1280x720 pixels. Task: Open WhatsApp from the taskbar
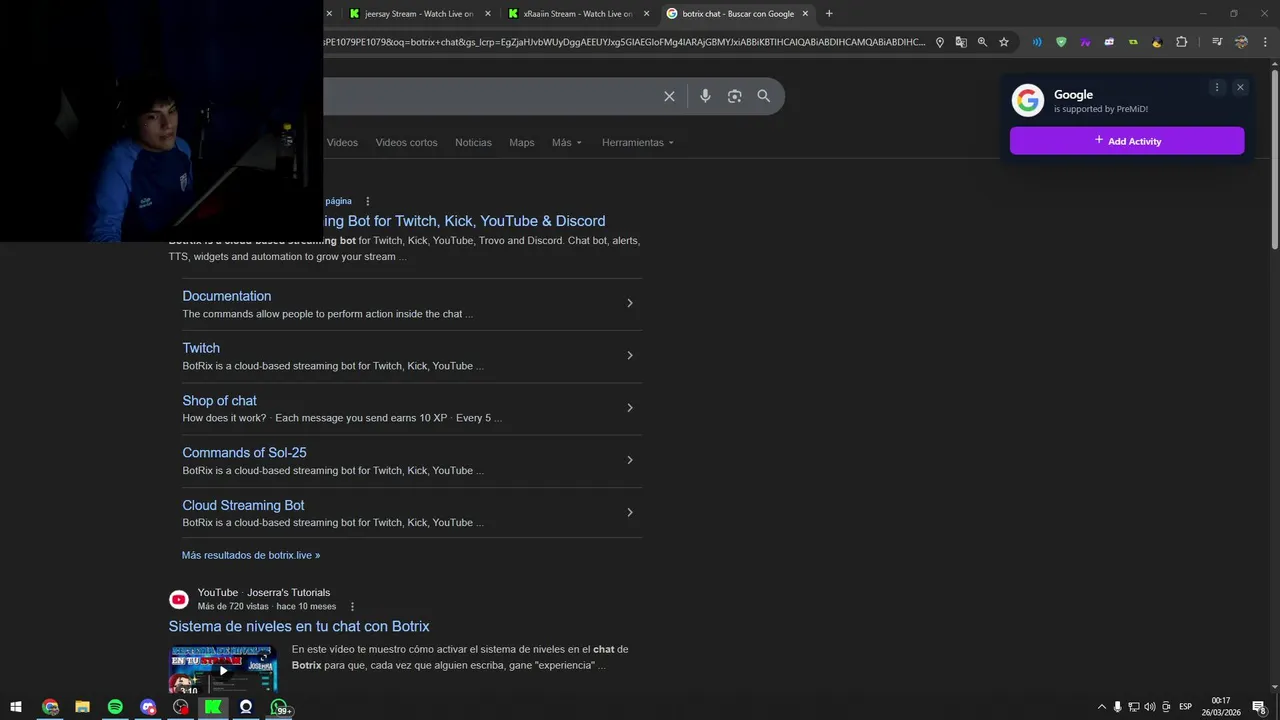point(279,707)
